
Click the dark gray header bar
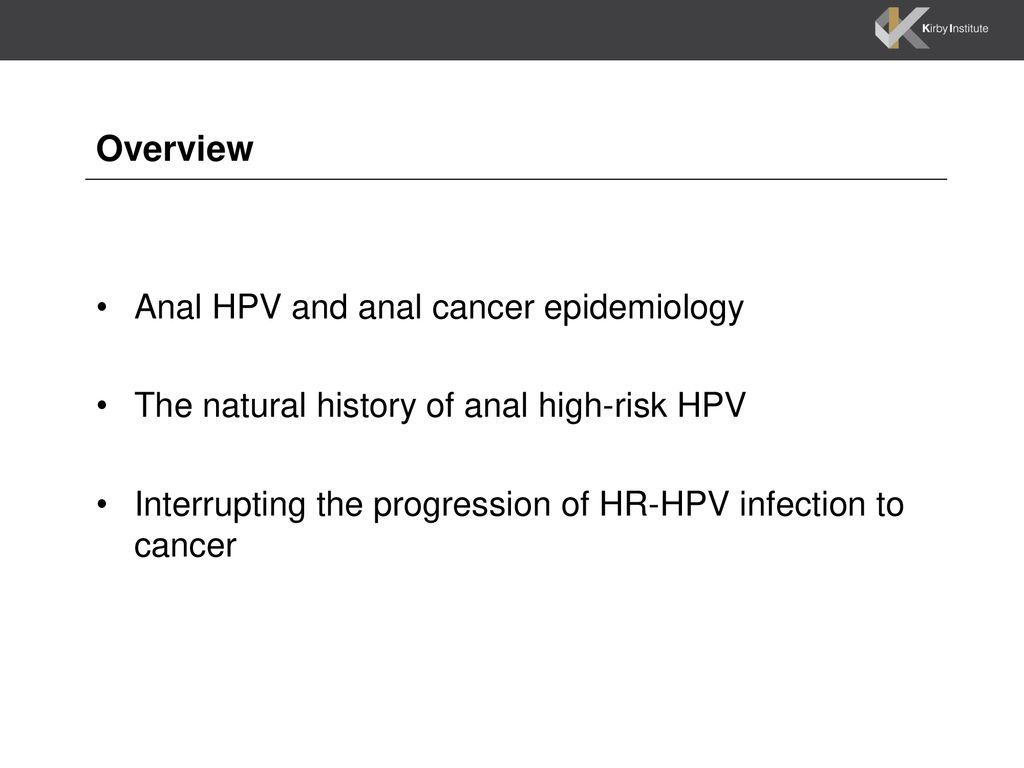click(x=512, y=30)
